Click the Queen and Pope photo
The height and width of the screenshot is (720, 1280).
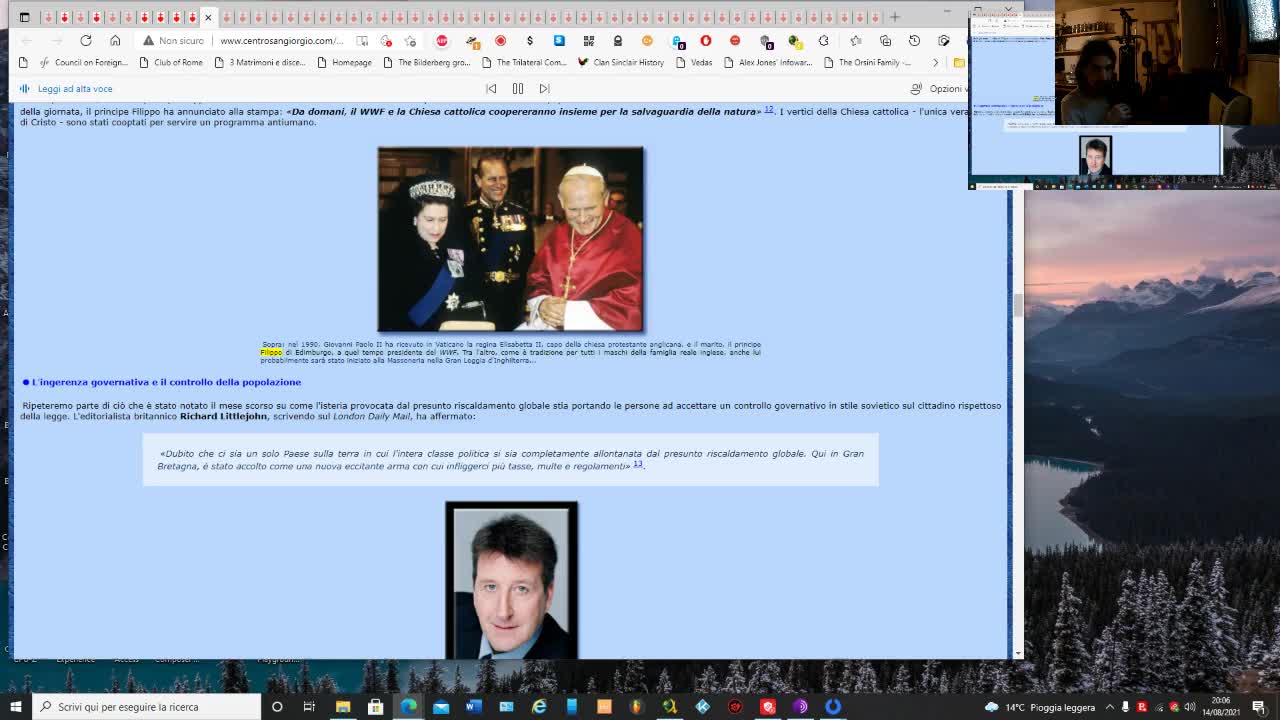pos(511,239)
